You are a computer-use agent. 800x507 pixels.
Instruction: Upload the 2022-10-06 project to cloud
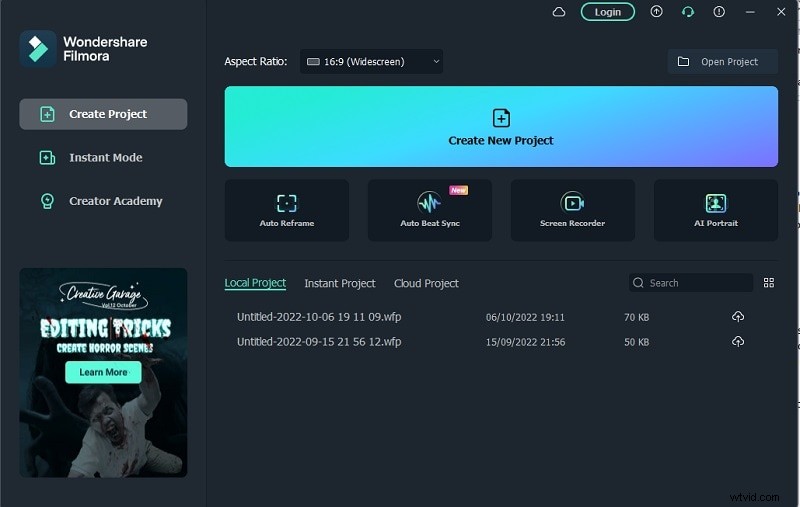coord(738,317)
